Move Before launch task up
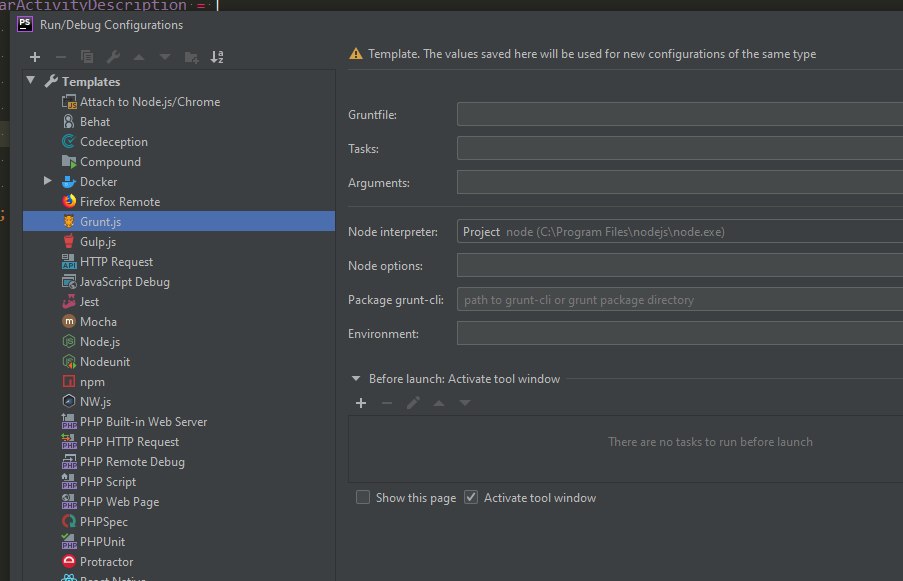Image resolution: width=903 pixels, height=581 pixels. 439,403
